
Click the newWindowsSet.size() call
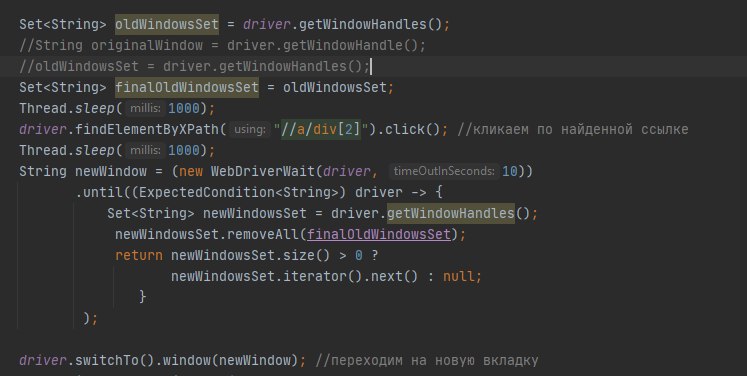point(250,255)
